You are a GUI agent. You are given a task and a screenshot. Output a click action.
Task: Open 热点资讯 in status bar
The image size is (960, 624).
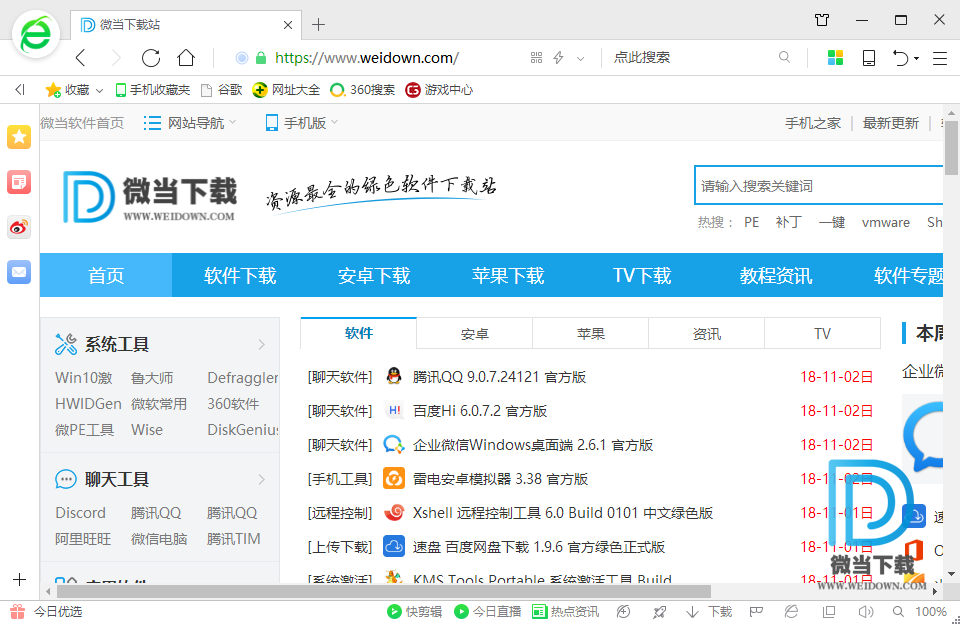click(566, 611)
